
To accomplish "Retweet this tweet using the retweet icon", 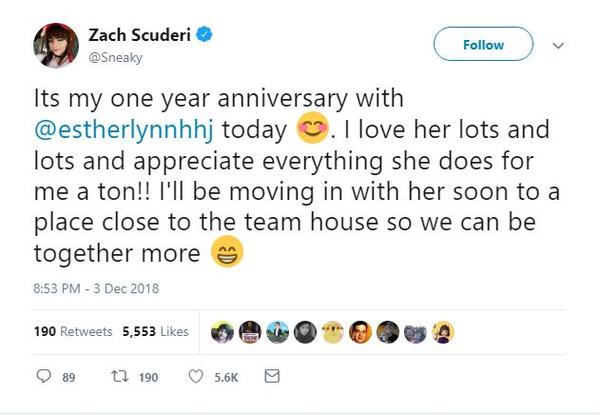I will [x=121, y=376].
